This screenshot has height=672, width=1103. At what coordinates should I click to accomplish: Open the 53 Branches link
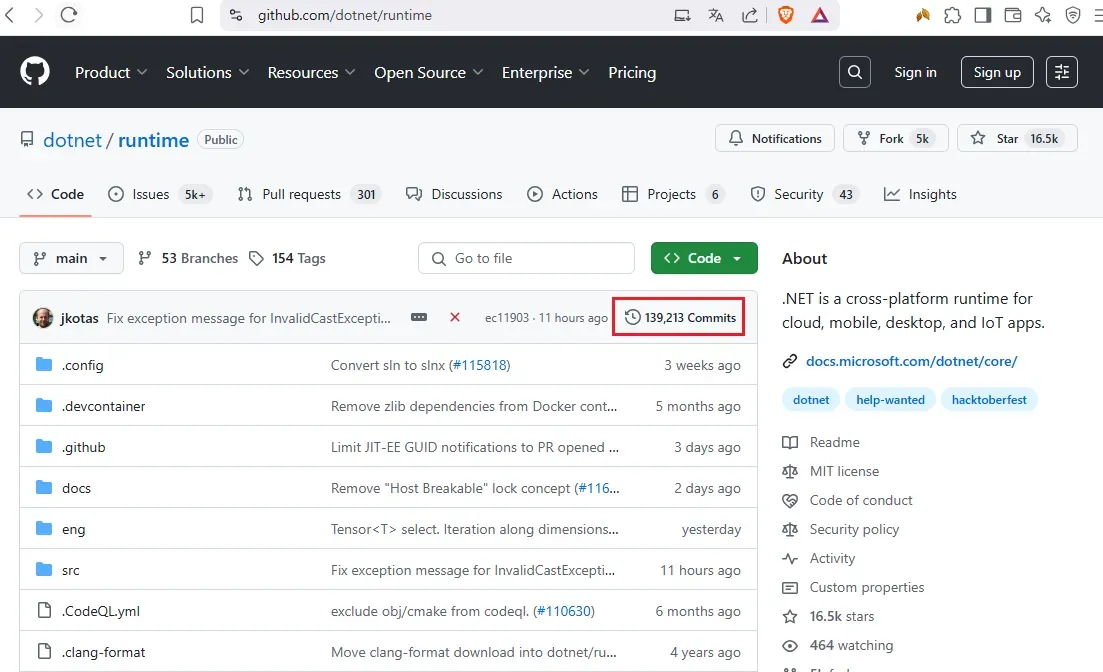(x=188, y=258)
